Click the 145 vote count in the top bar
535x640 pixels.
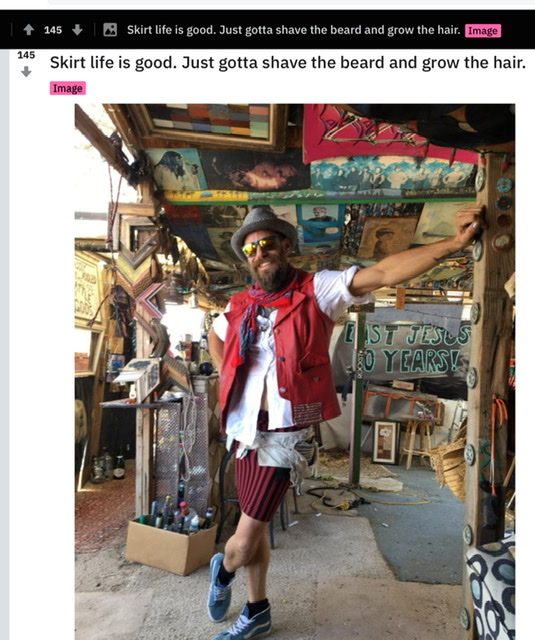click(53, 30)
